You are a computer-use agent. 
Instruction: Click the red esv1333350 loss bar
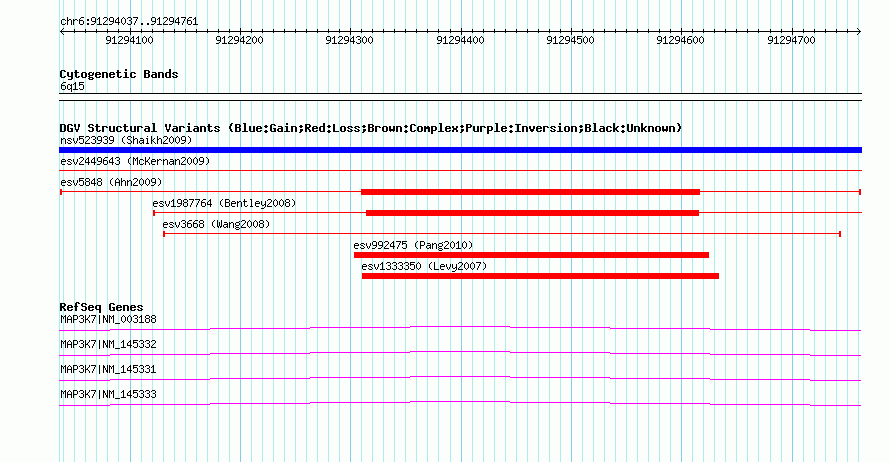540,276
